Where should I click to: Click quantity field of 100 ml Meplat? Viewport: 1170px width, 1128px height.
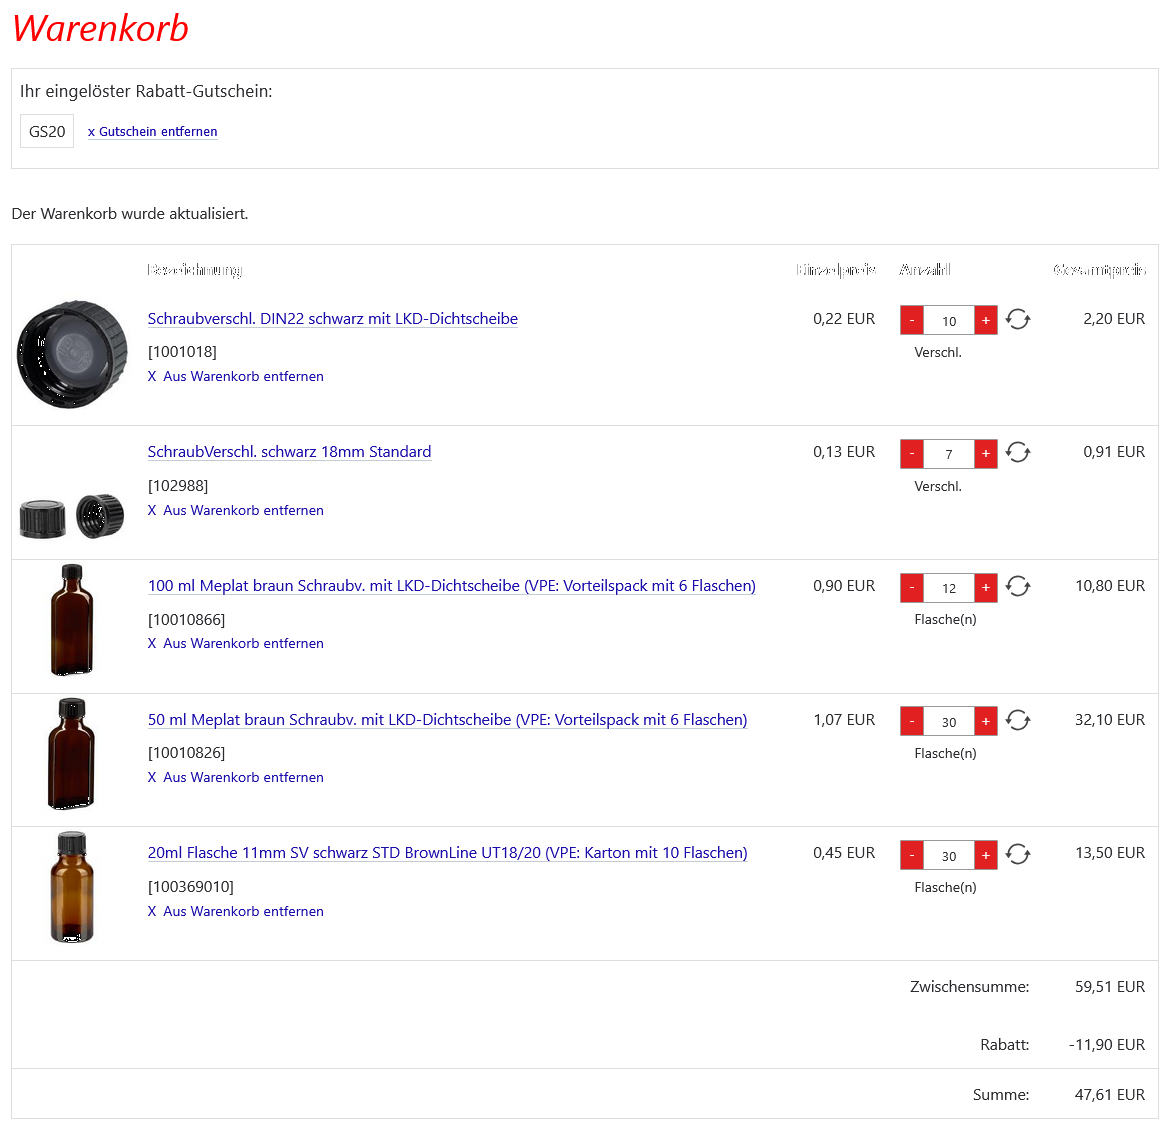[x=948, y=588]
